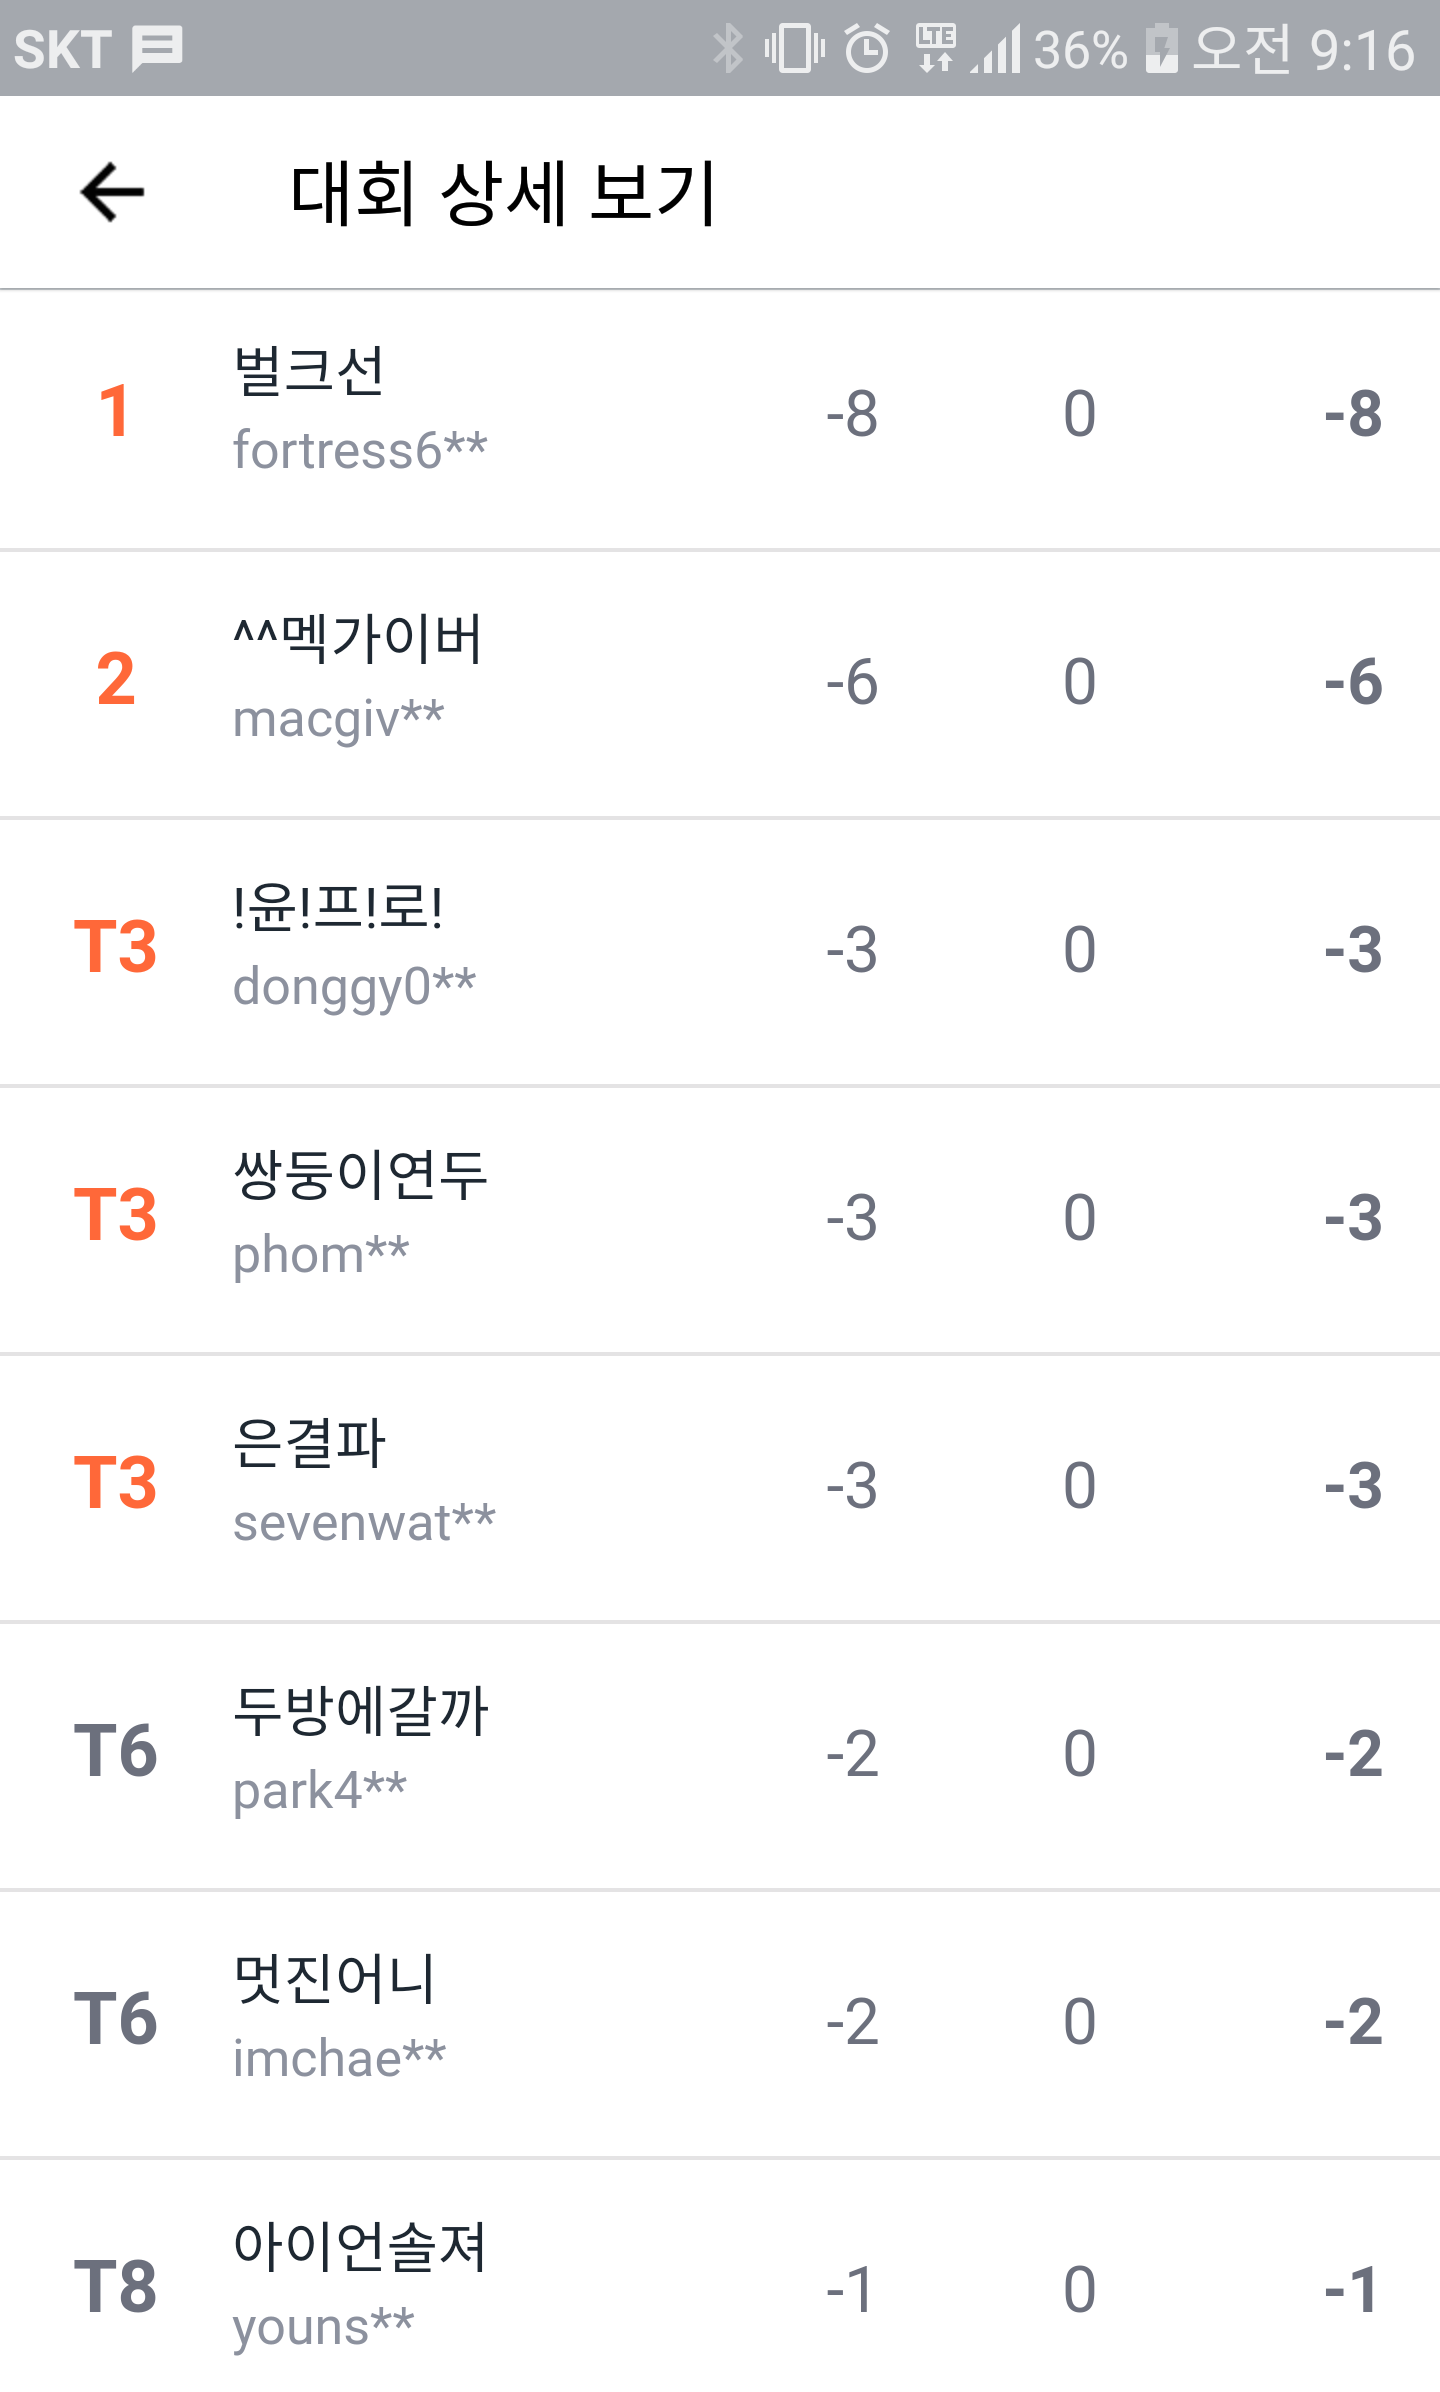Screen dimensions: 1440x2392
Task: Tap 멋진어니 player name
Action: 334,1980
